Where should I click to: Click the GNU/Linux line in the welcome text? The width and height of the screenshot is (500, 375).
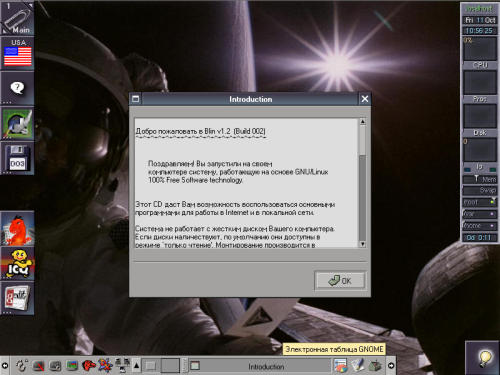[238, 172]
